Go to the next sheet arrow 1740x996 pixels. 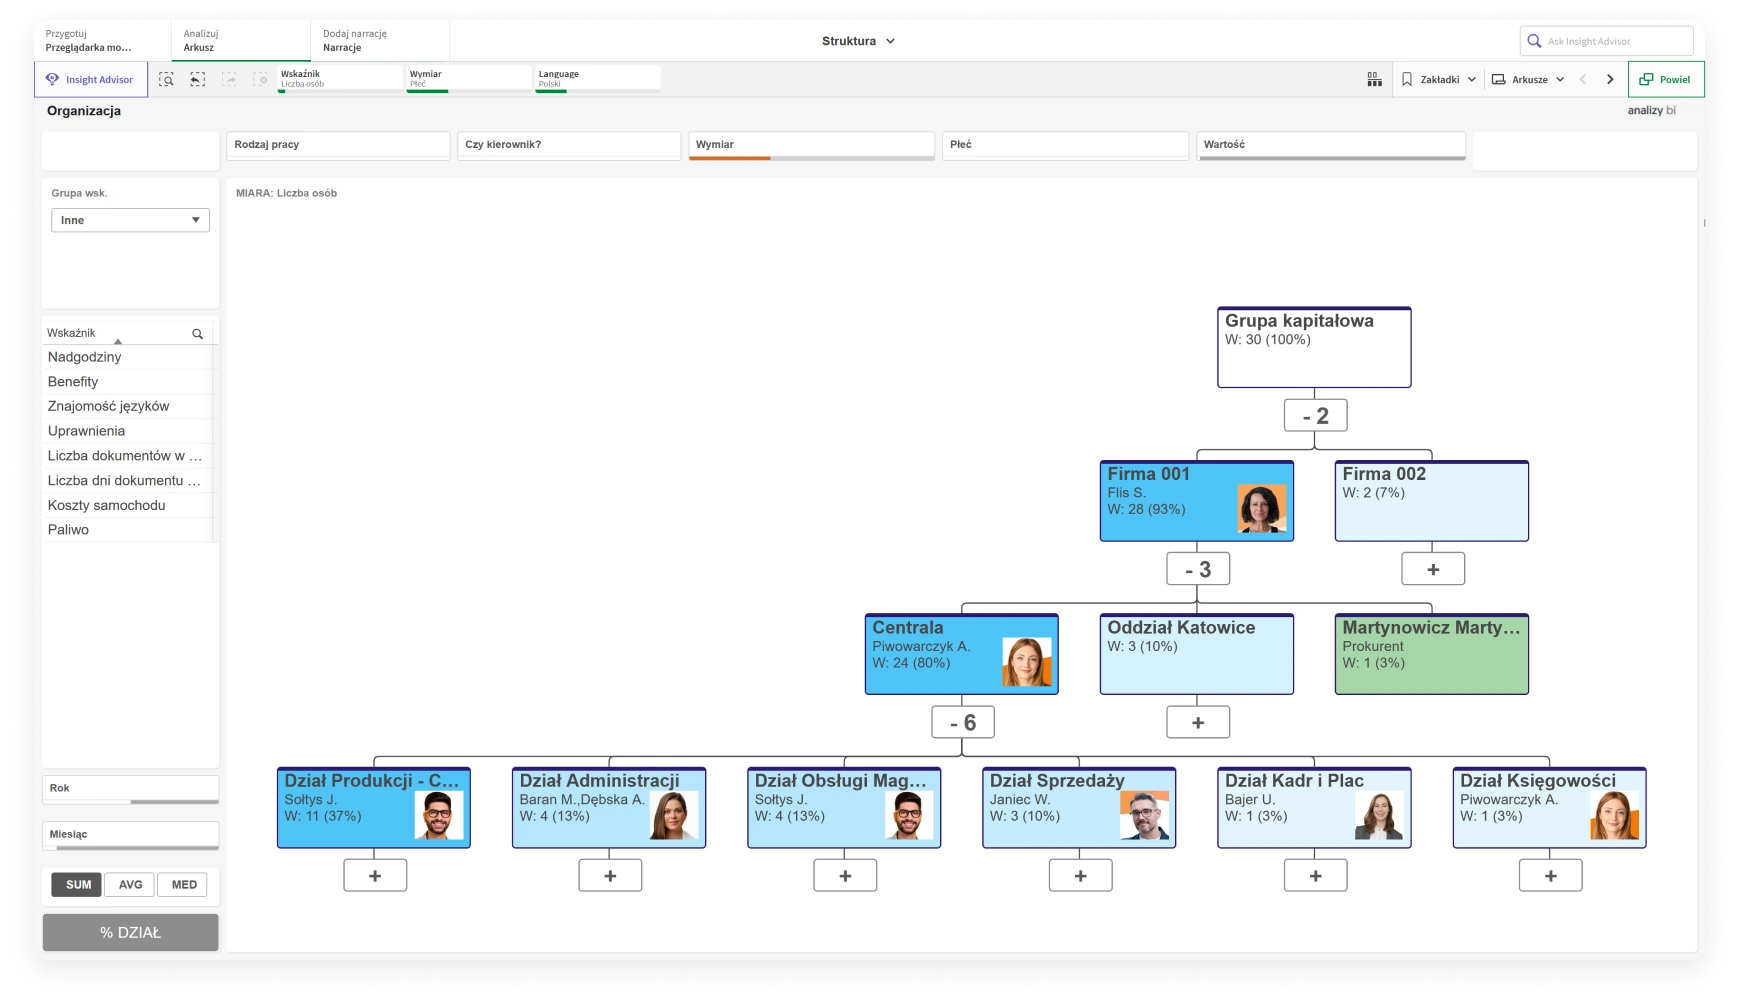(1610, 79)
